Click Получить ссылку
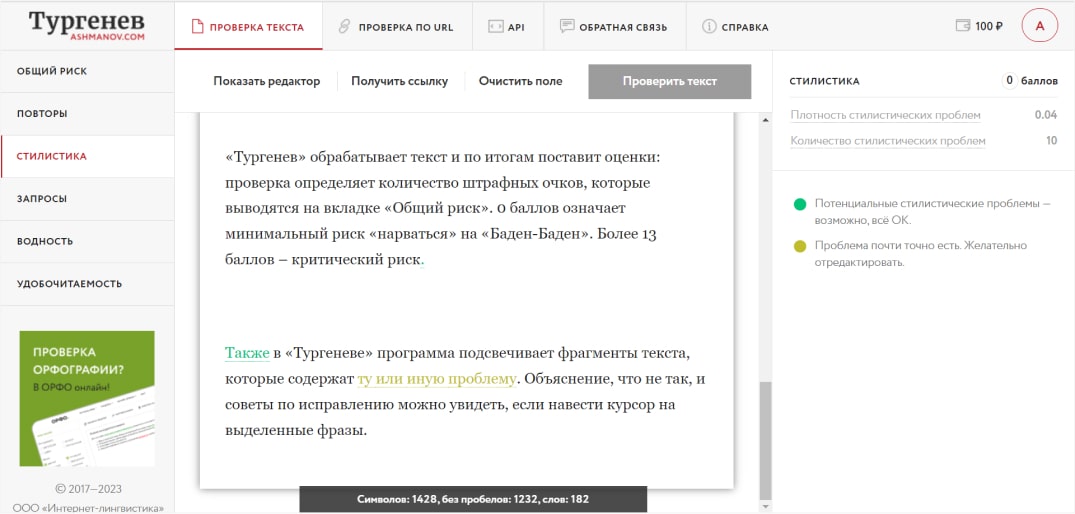The image size is (1075, 514). point(400,82)
